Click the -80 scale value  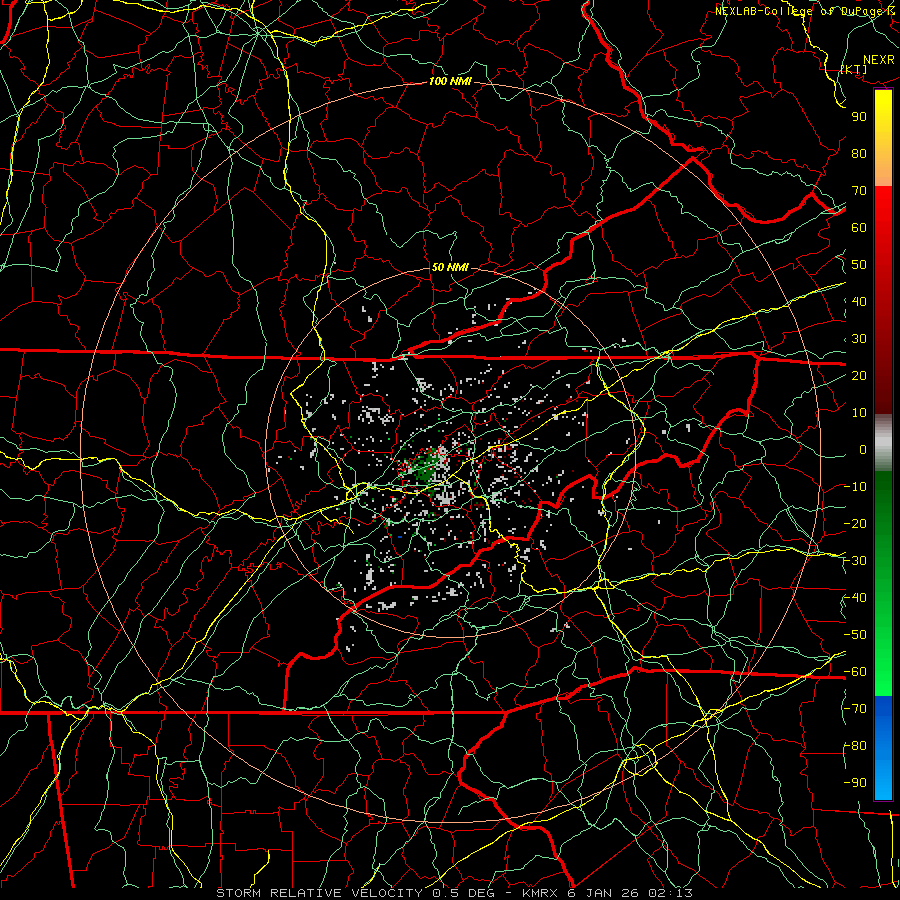coord(855,746)
